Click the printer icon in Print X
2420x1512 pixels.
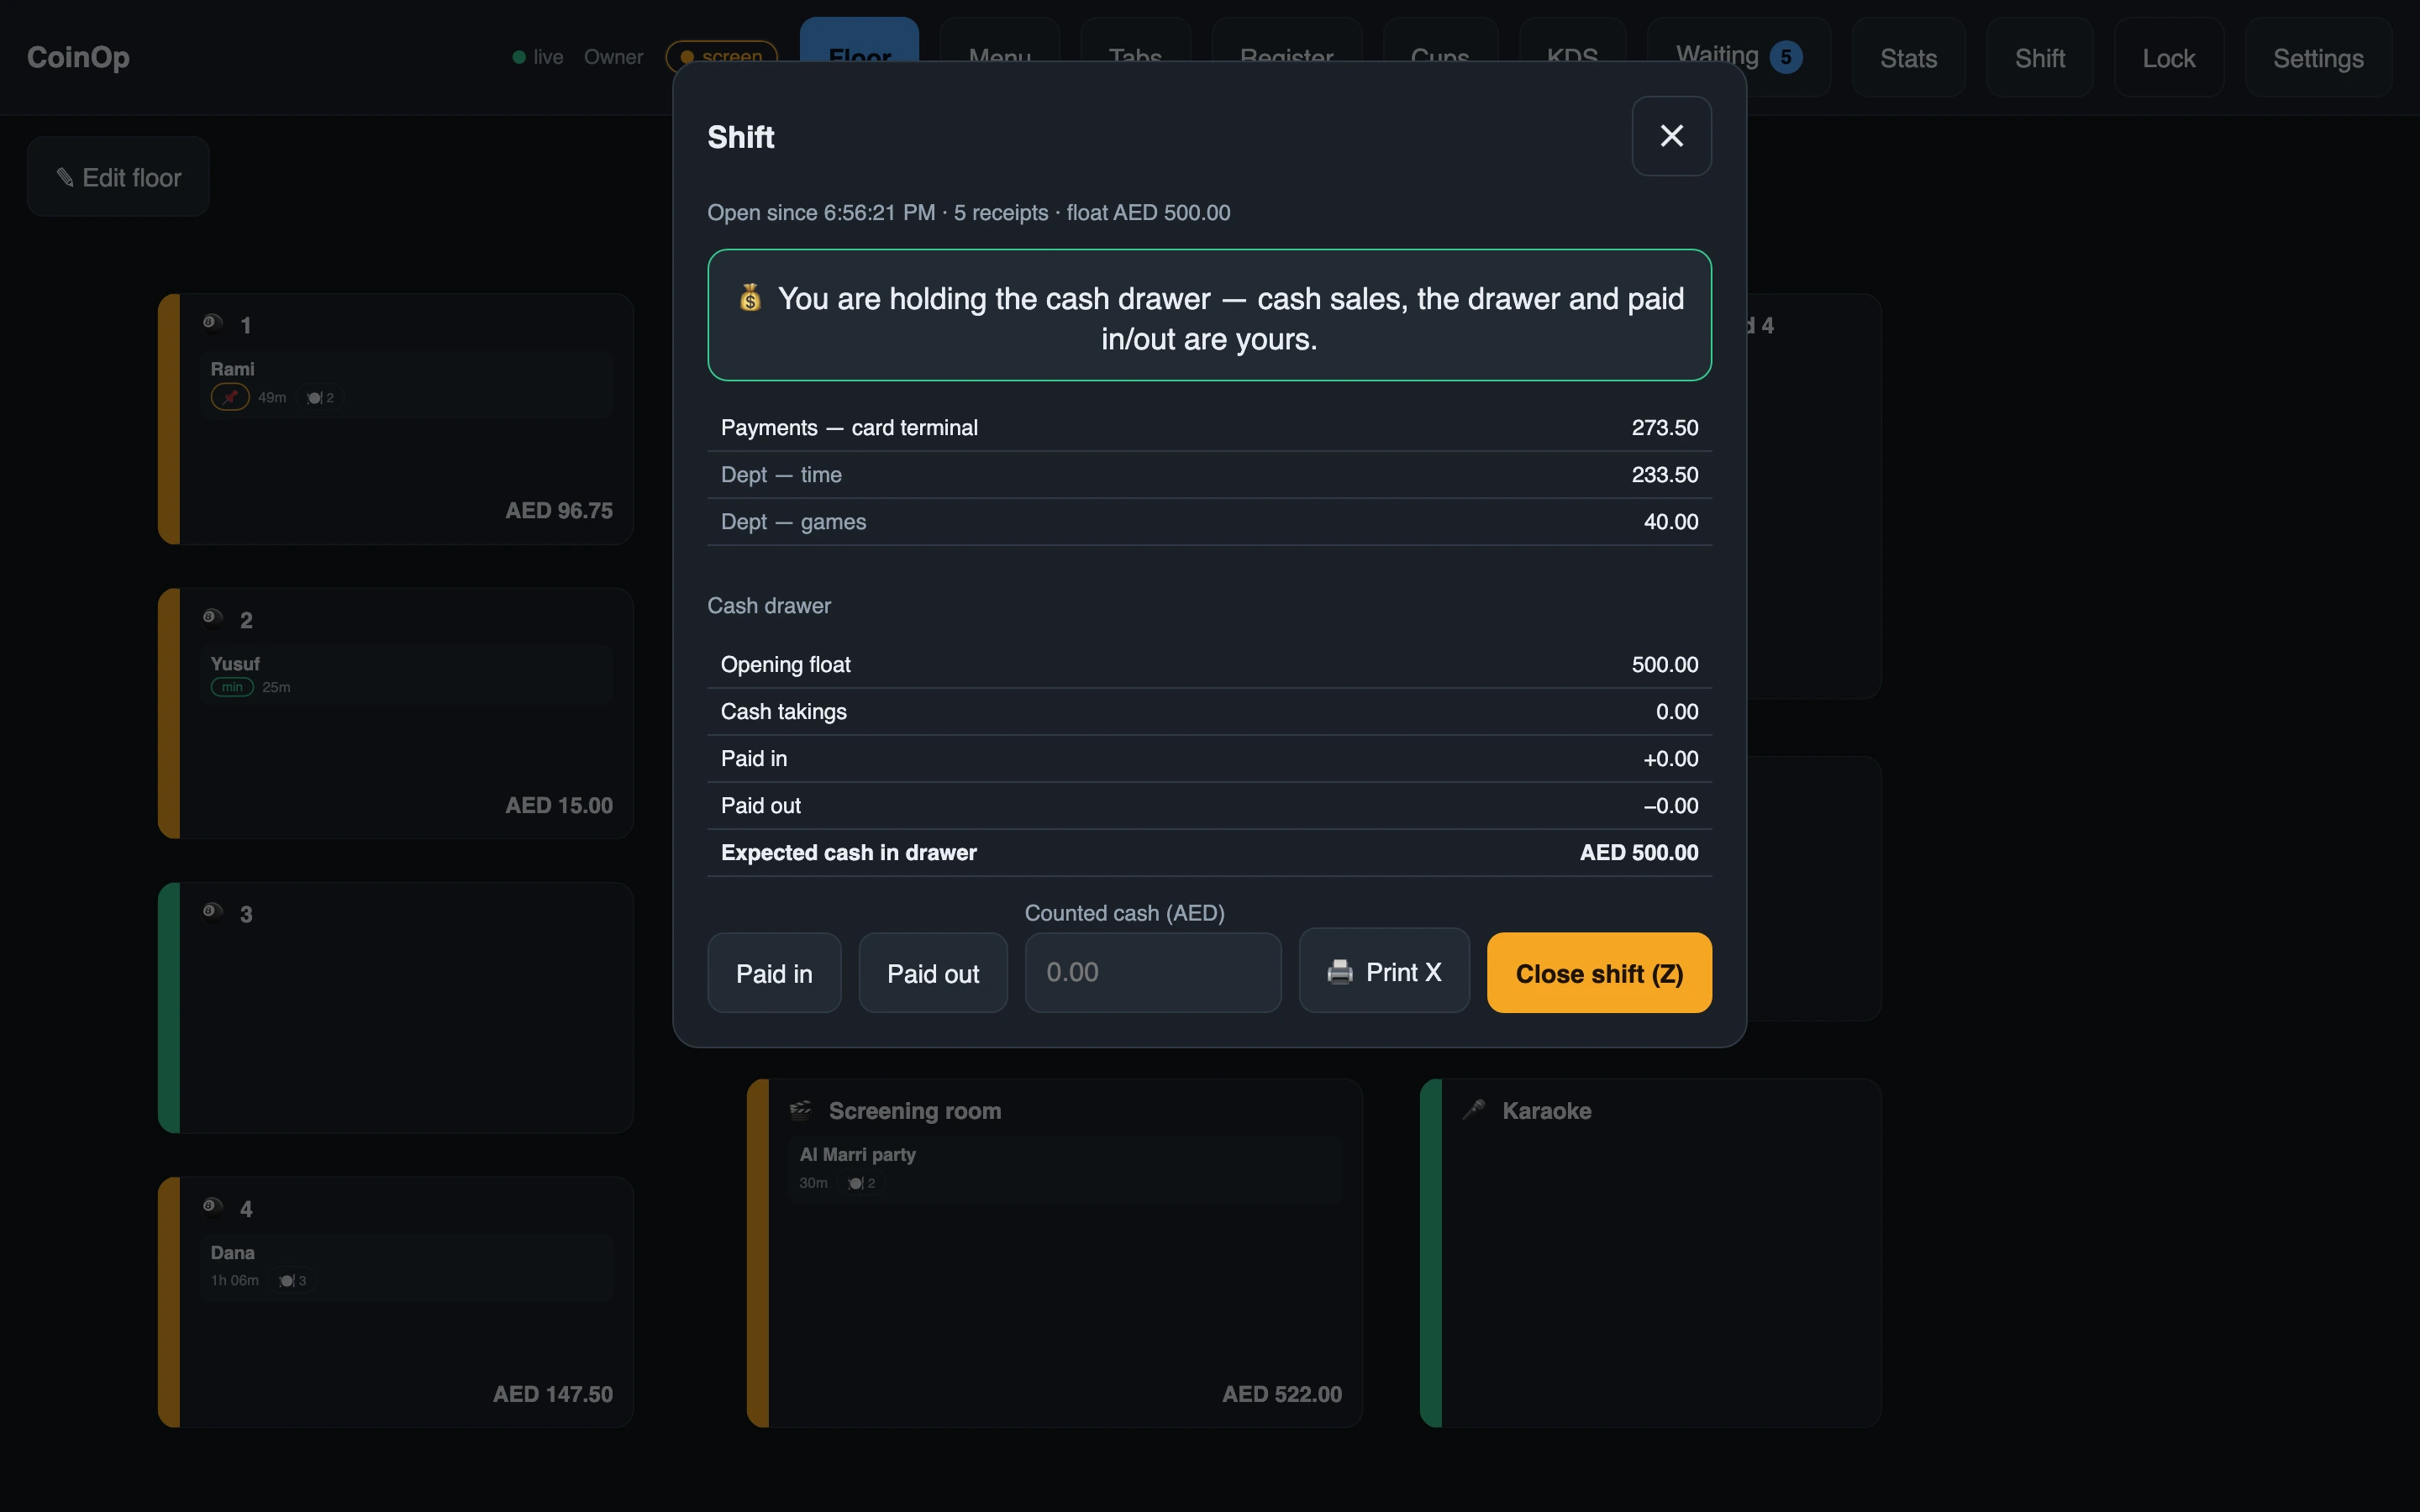pyautogui.click(x=1340, y=972)
